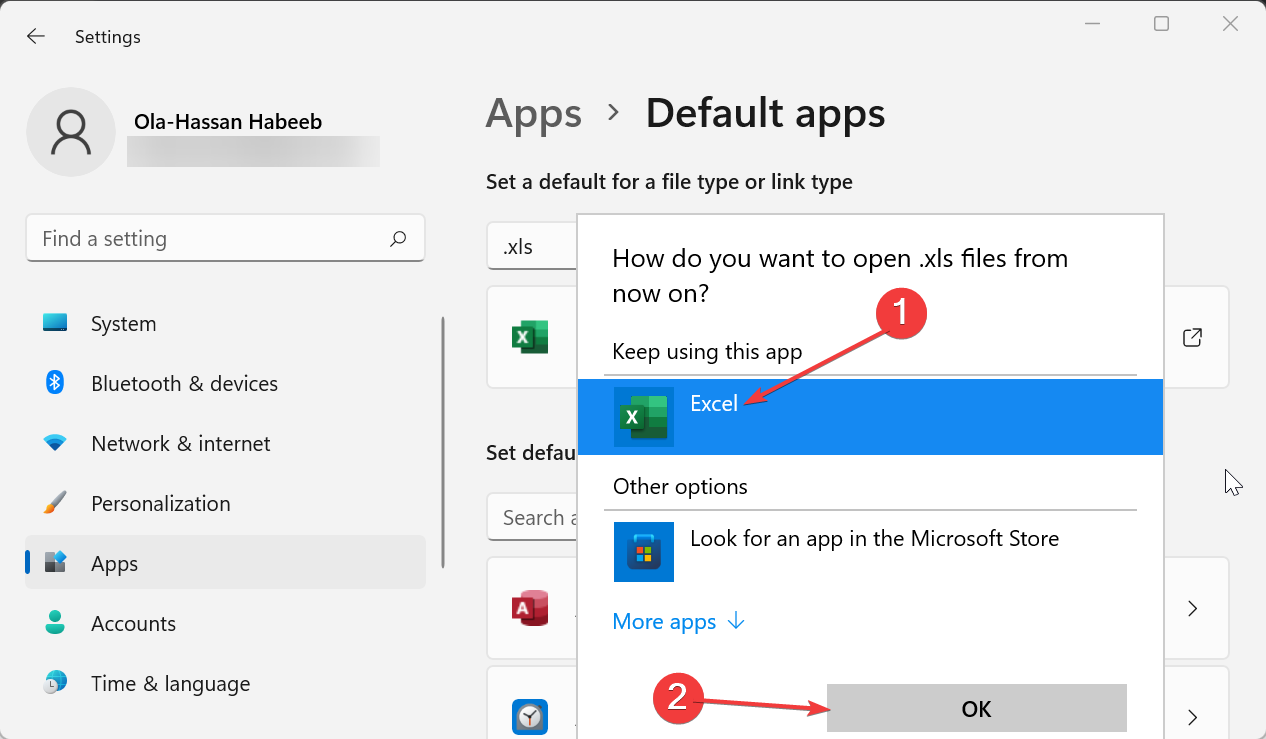1266x739 pixels.
Task: Open System settings
Action: click(225, 324)
